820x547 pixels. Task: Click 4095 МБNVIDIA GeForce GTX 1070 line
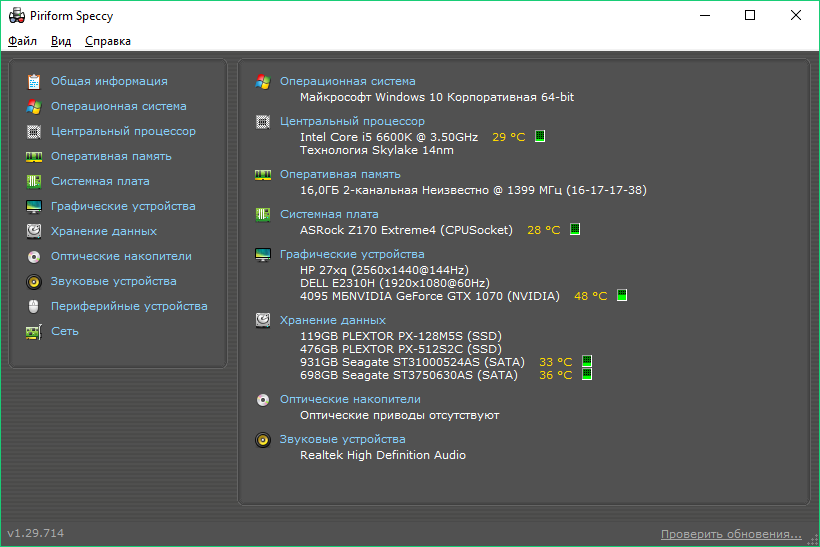click(x=430, y=296)
